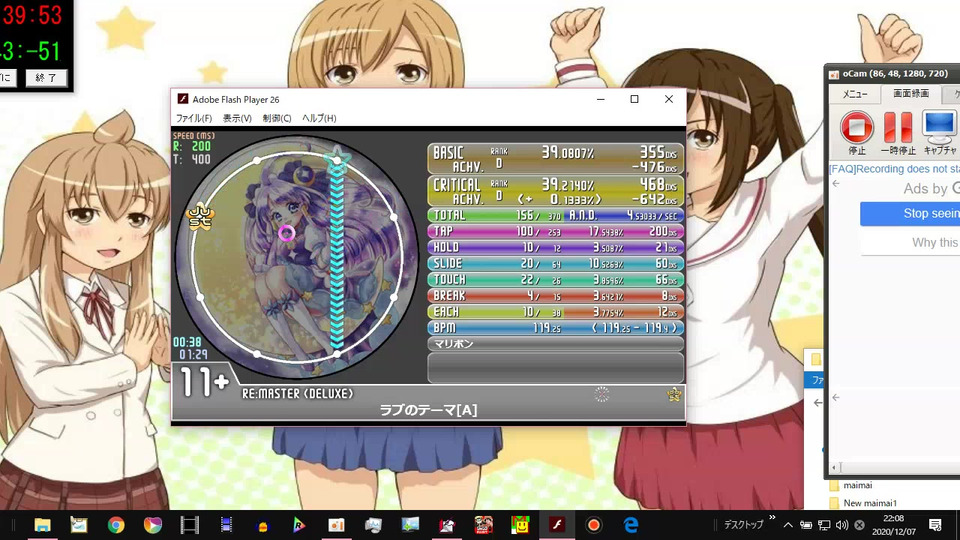This screenshot has height=540, width=960.
Task: Select the New maimai1 folder in Explorer
Action: 869,503
